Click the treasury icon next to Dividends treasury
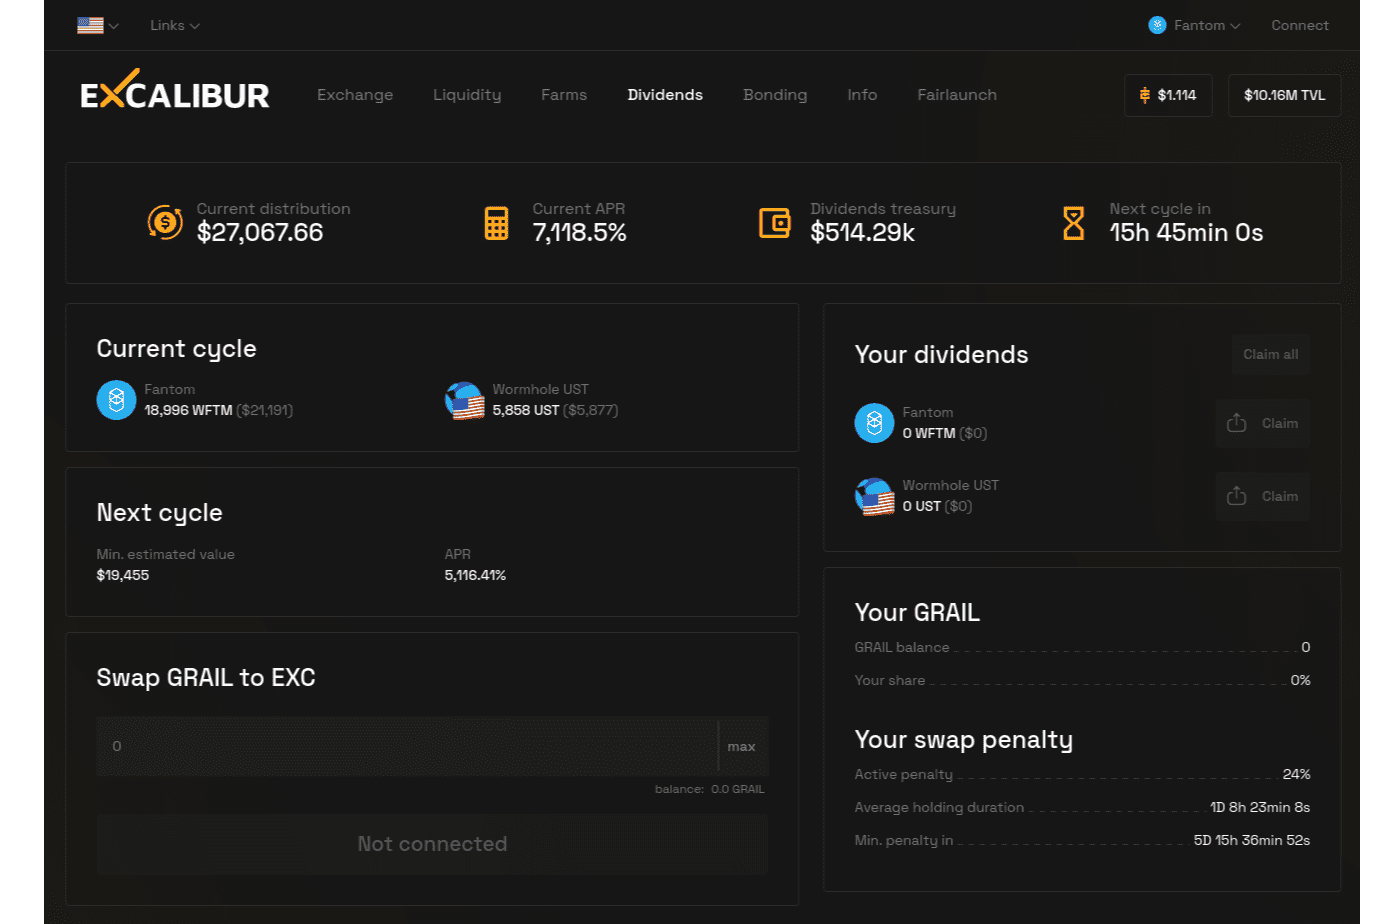Screen dimensions: 1386x924 point(774,222)
